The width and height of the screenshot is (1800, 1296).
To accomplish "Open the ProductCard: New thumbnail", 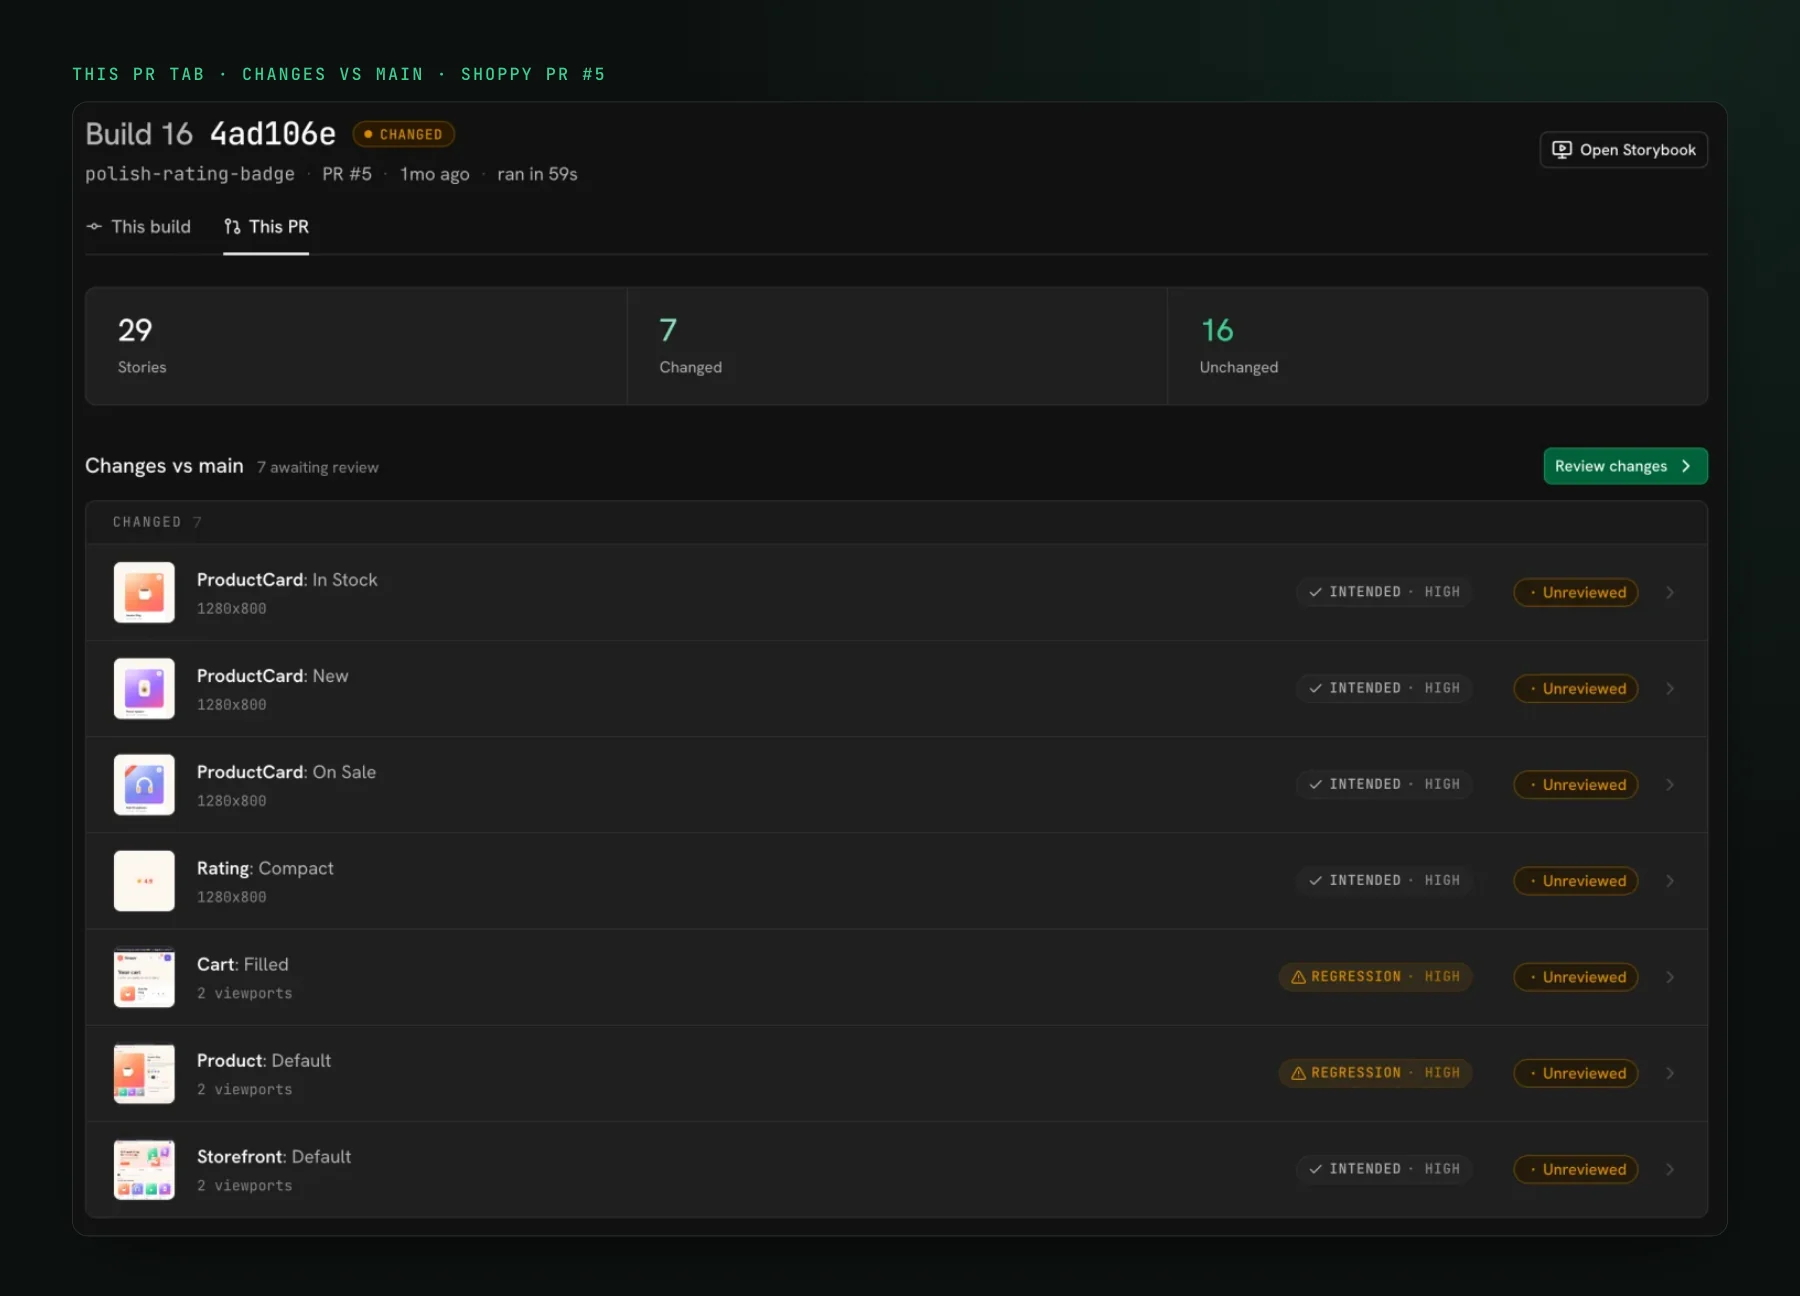I will coord(144,688).
